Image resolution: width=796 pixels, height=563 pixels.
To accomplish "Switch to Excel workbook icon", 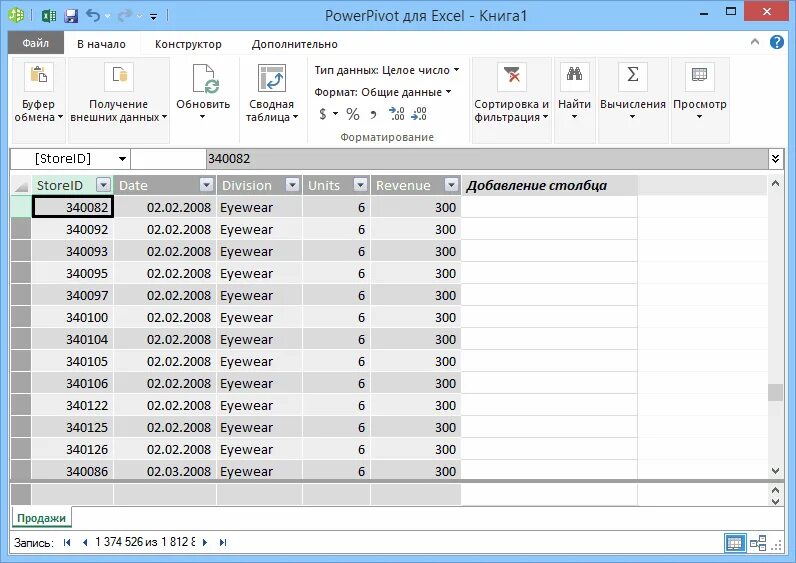I will tap(49, 16).
